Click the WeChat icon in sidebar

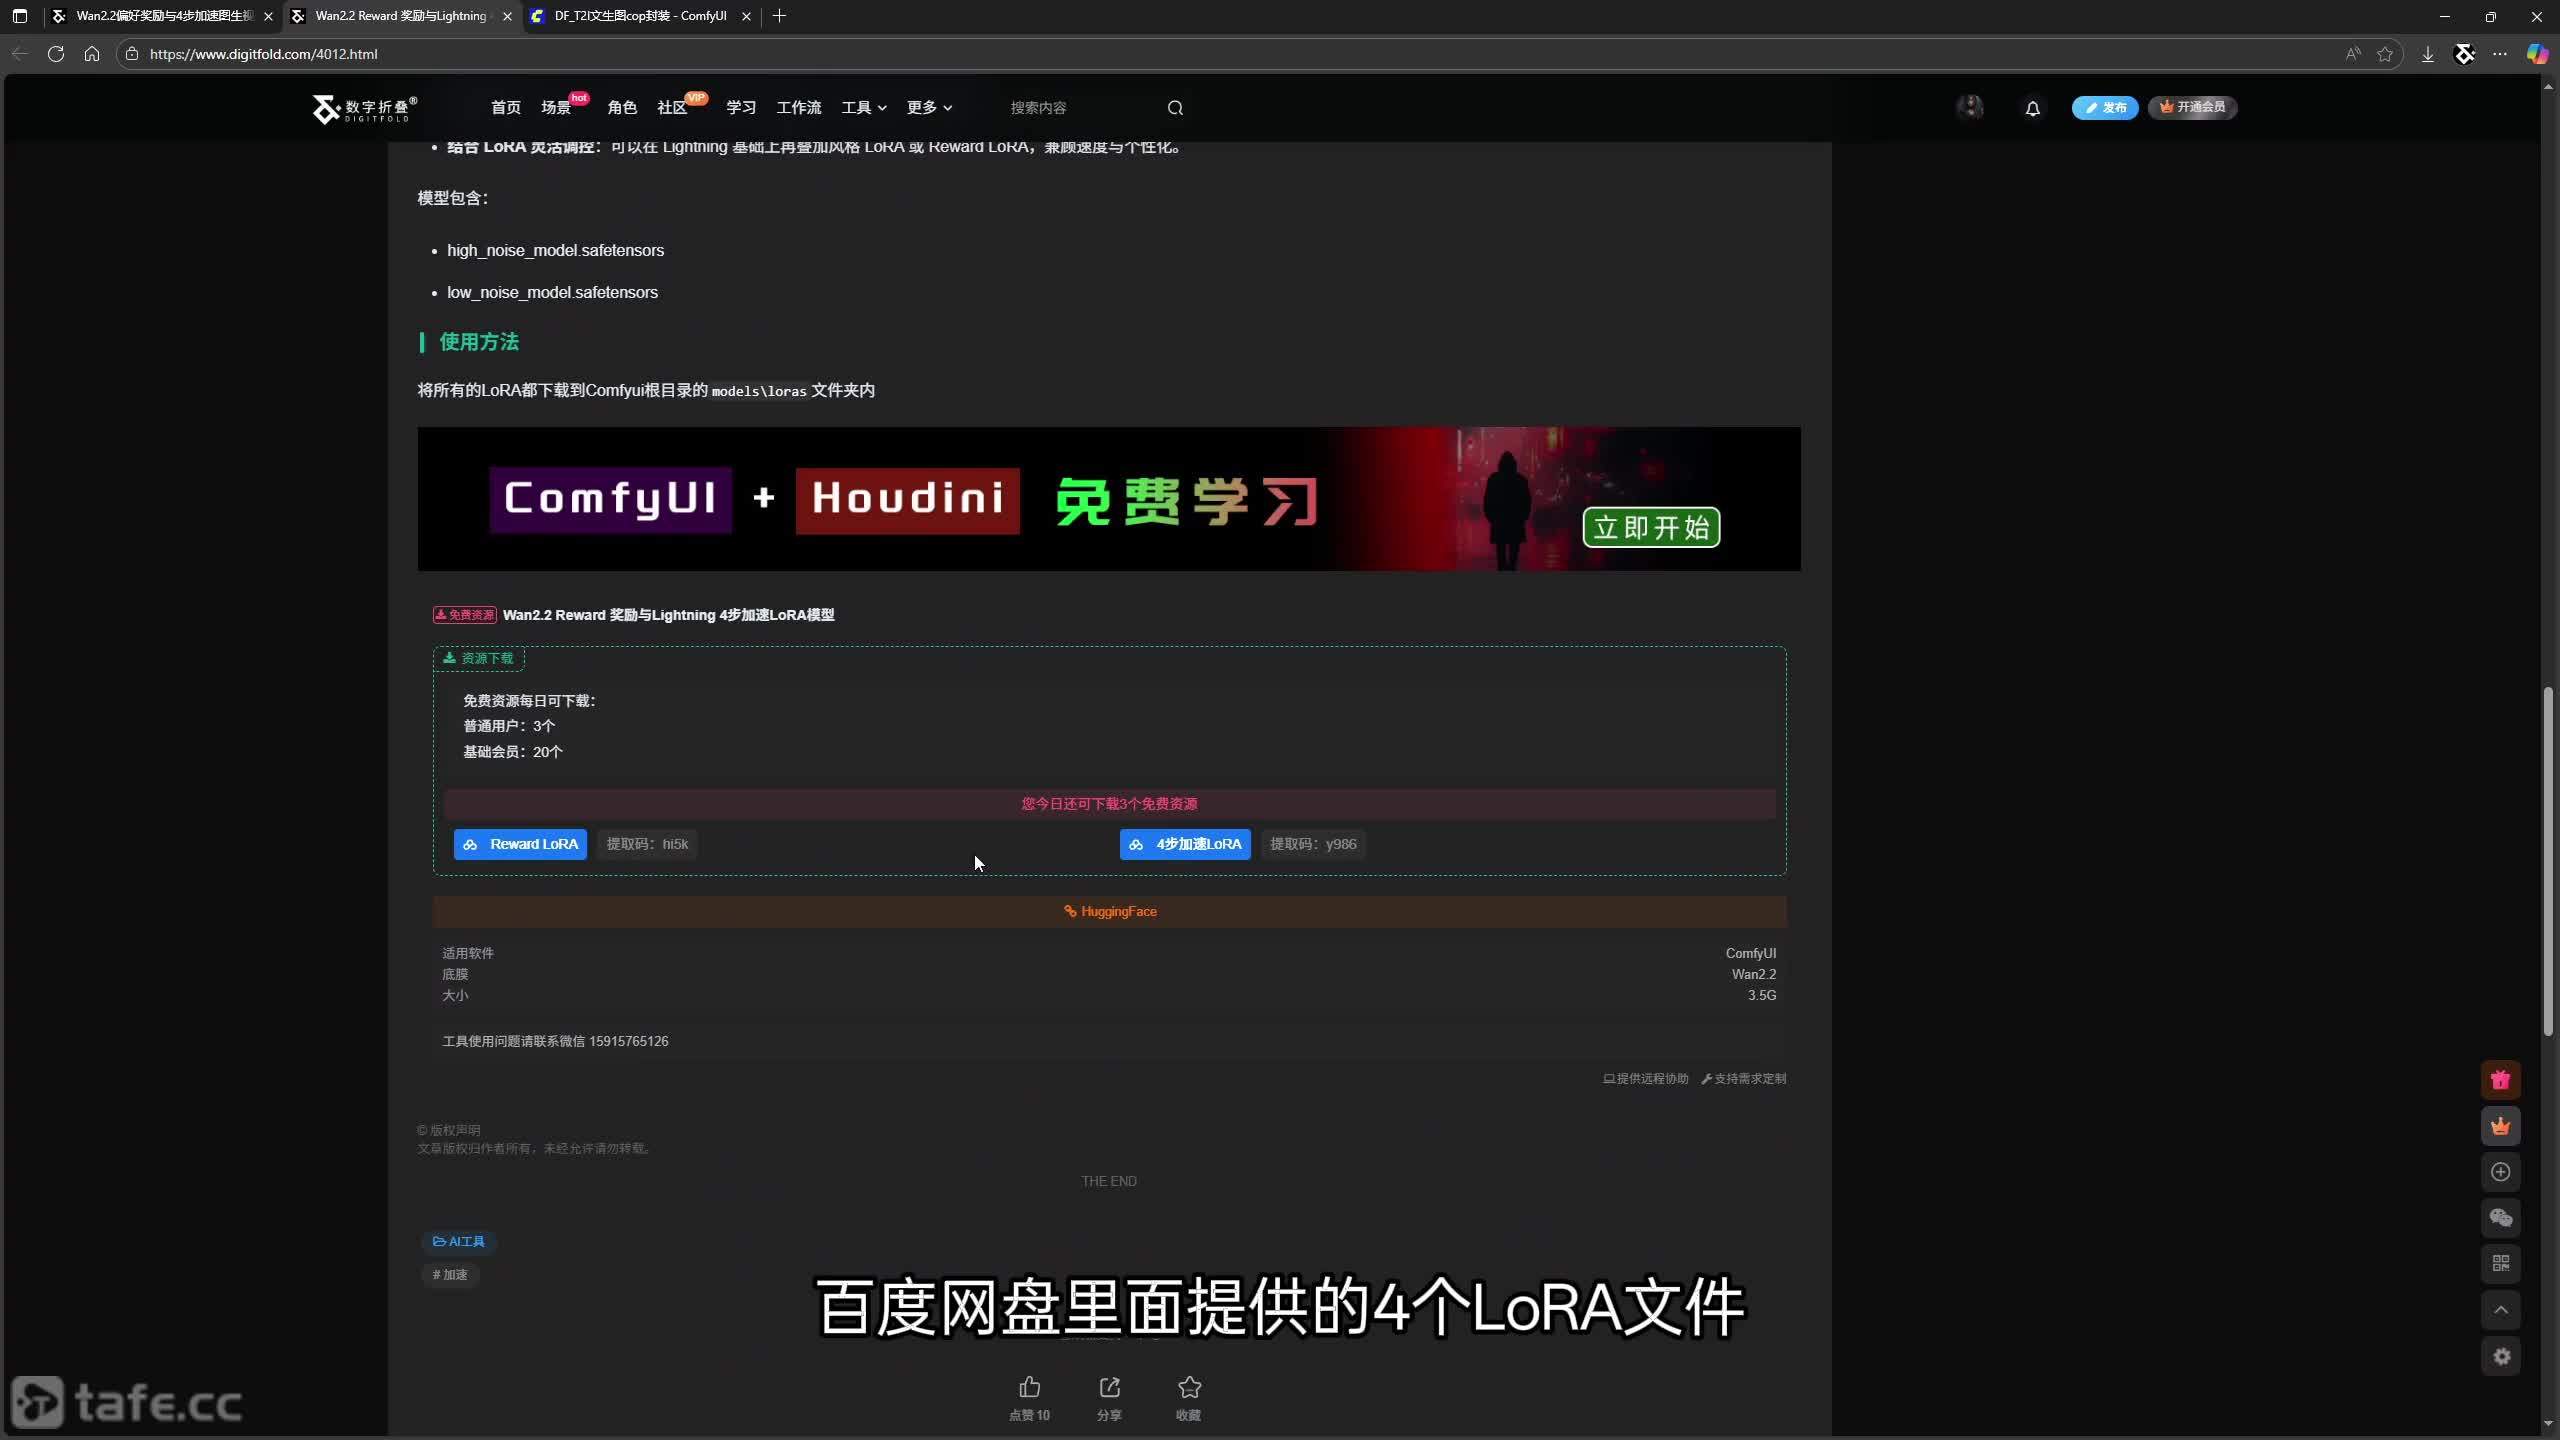click(x=2500, y=1218)
